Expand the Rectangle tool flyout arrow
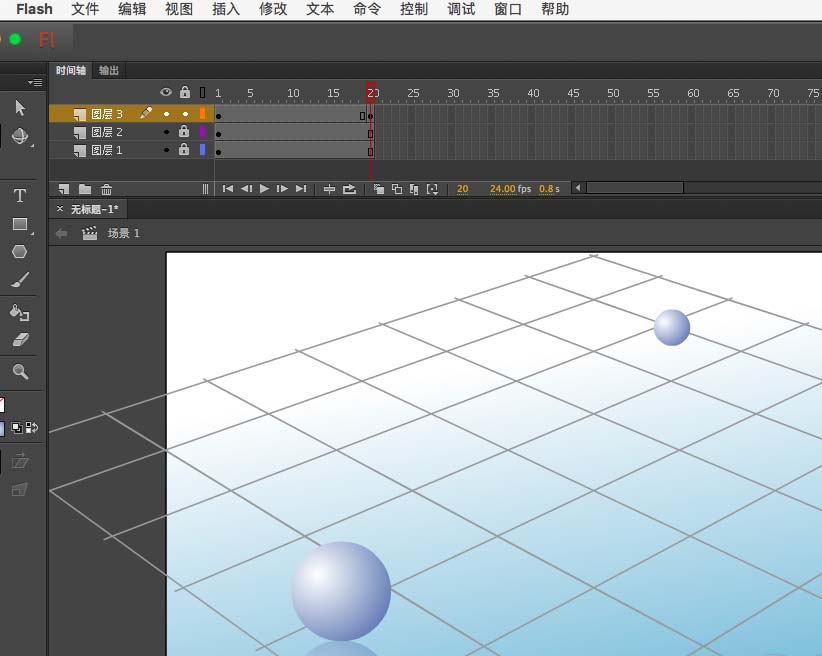The height and width of the screenshot is (656, 822). pyautogui.click(x=32, y=233)
